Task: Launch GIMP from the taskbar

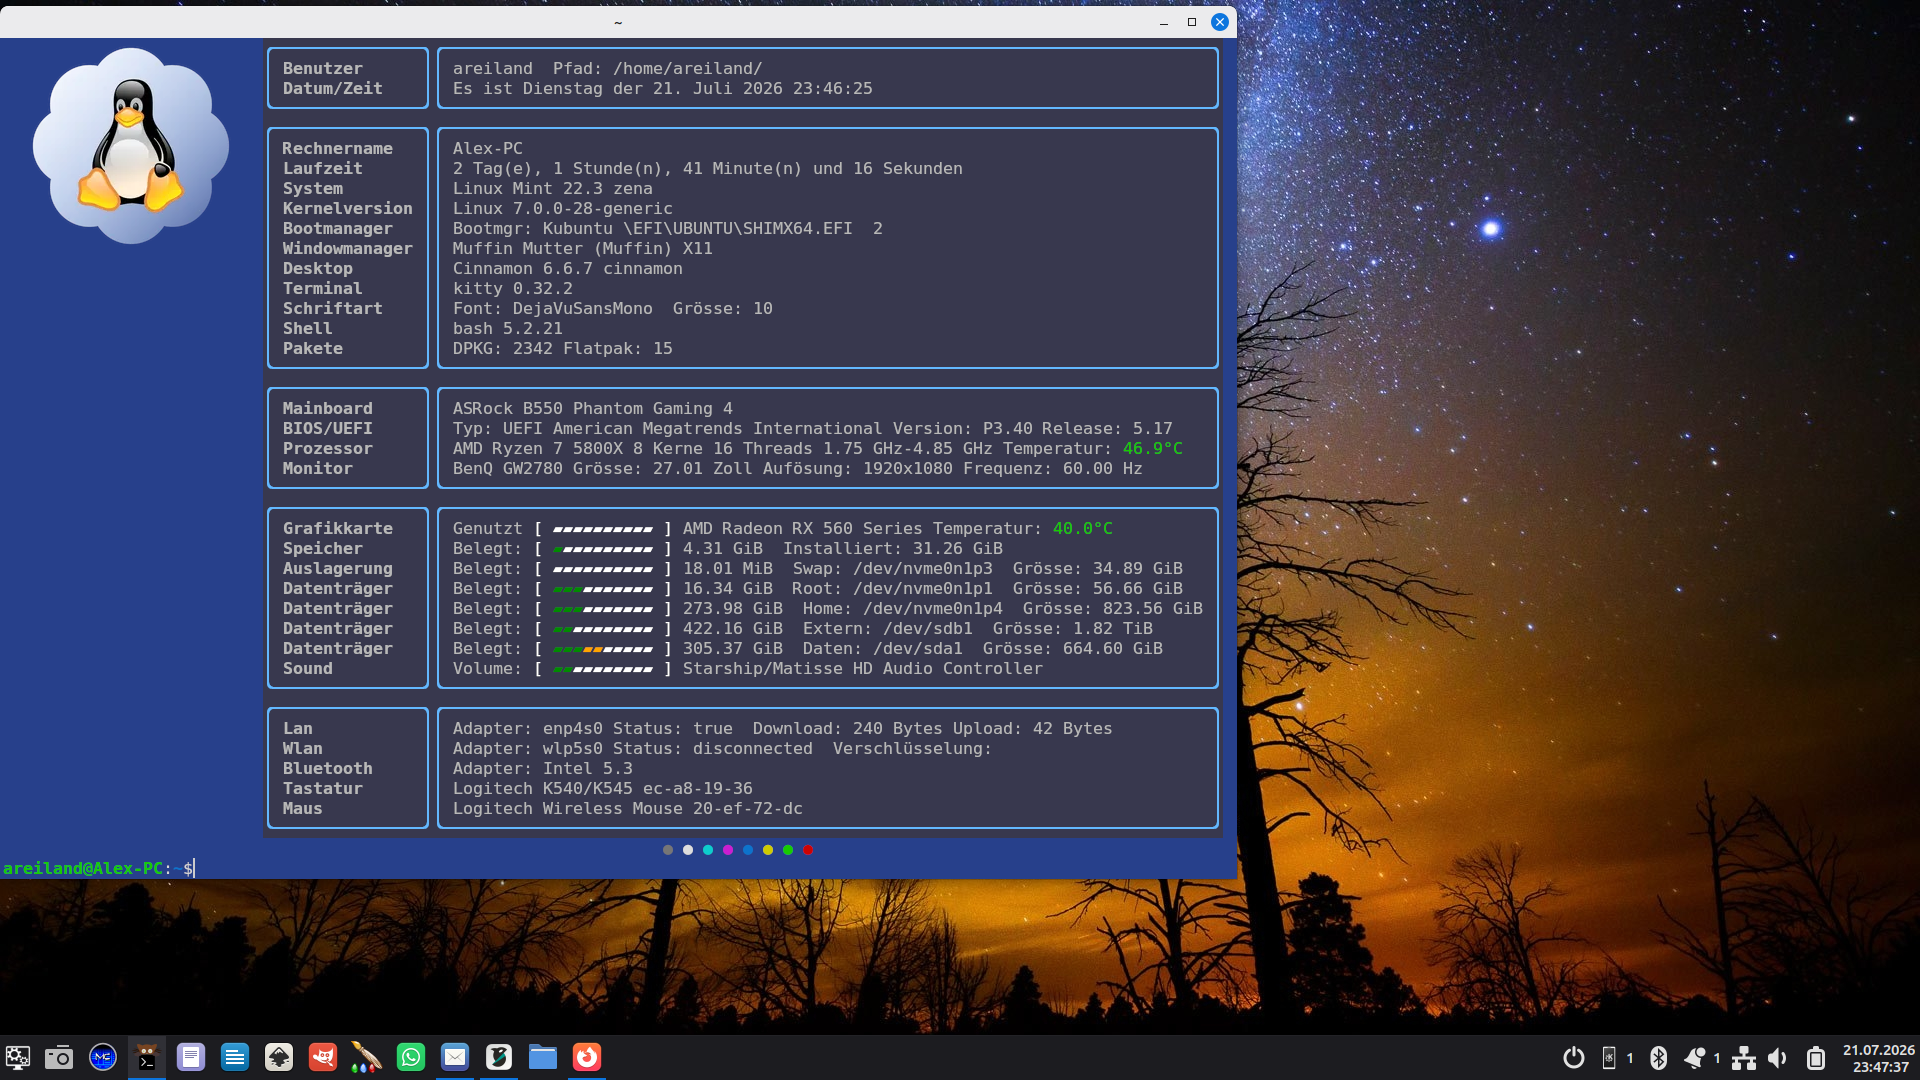Action: coord(323,1057)
